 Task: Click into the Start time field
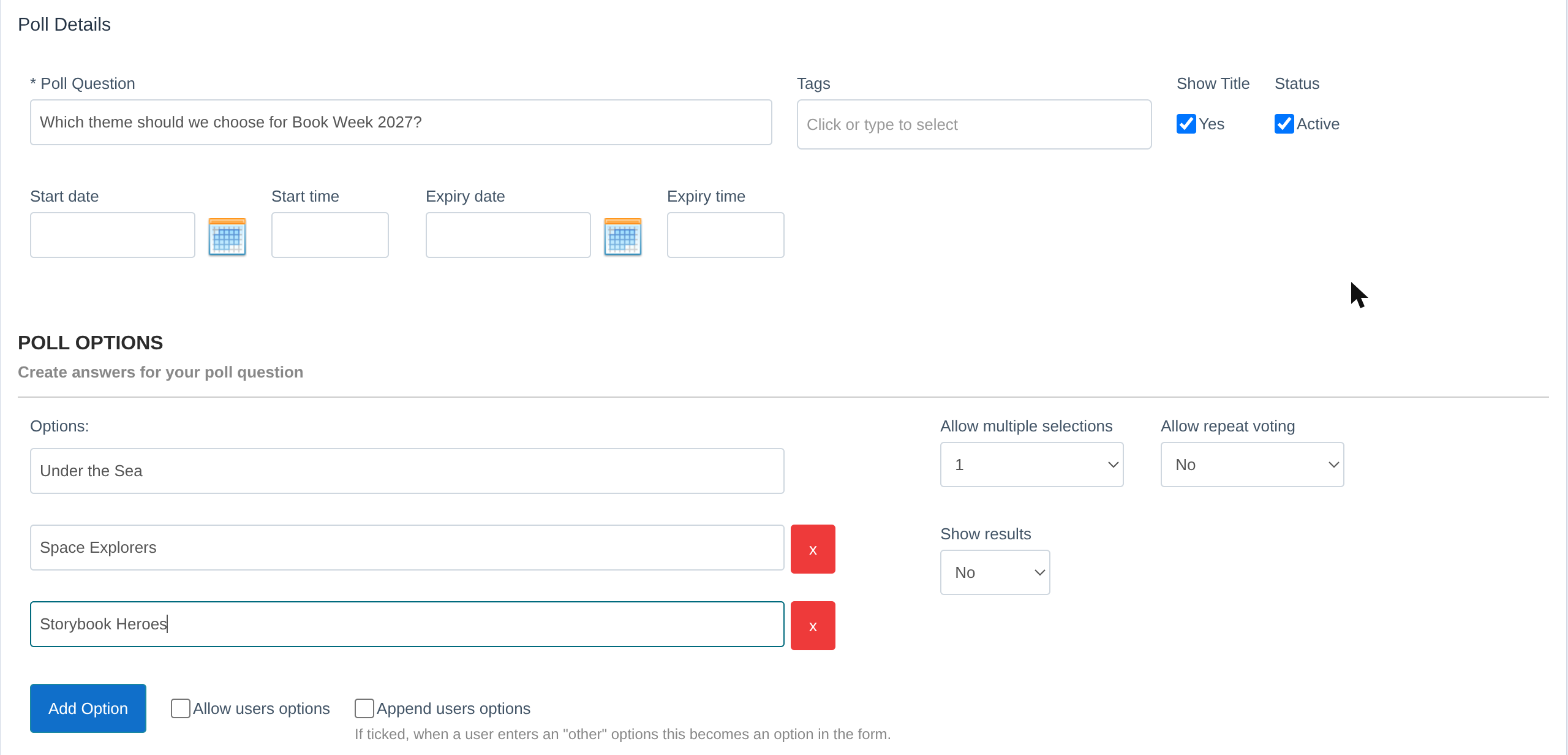[330, 235]
